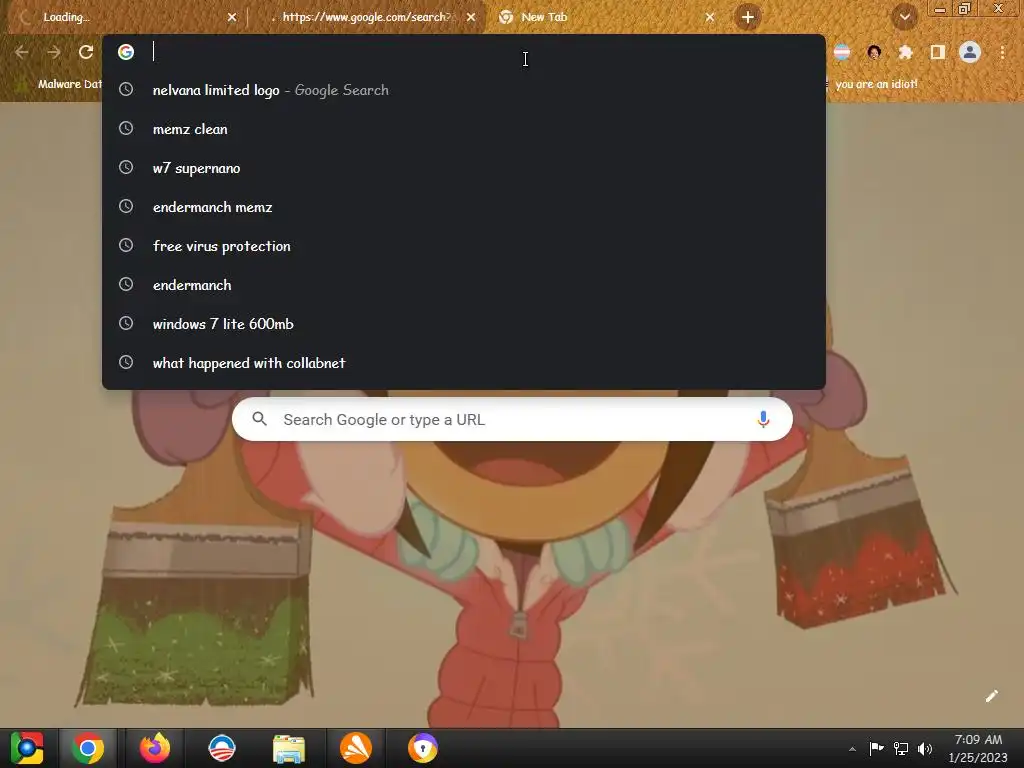
Task: Click the character avatar extension icon
Action: pos(874,52)
